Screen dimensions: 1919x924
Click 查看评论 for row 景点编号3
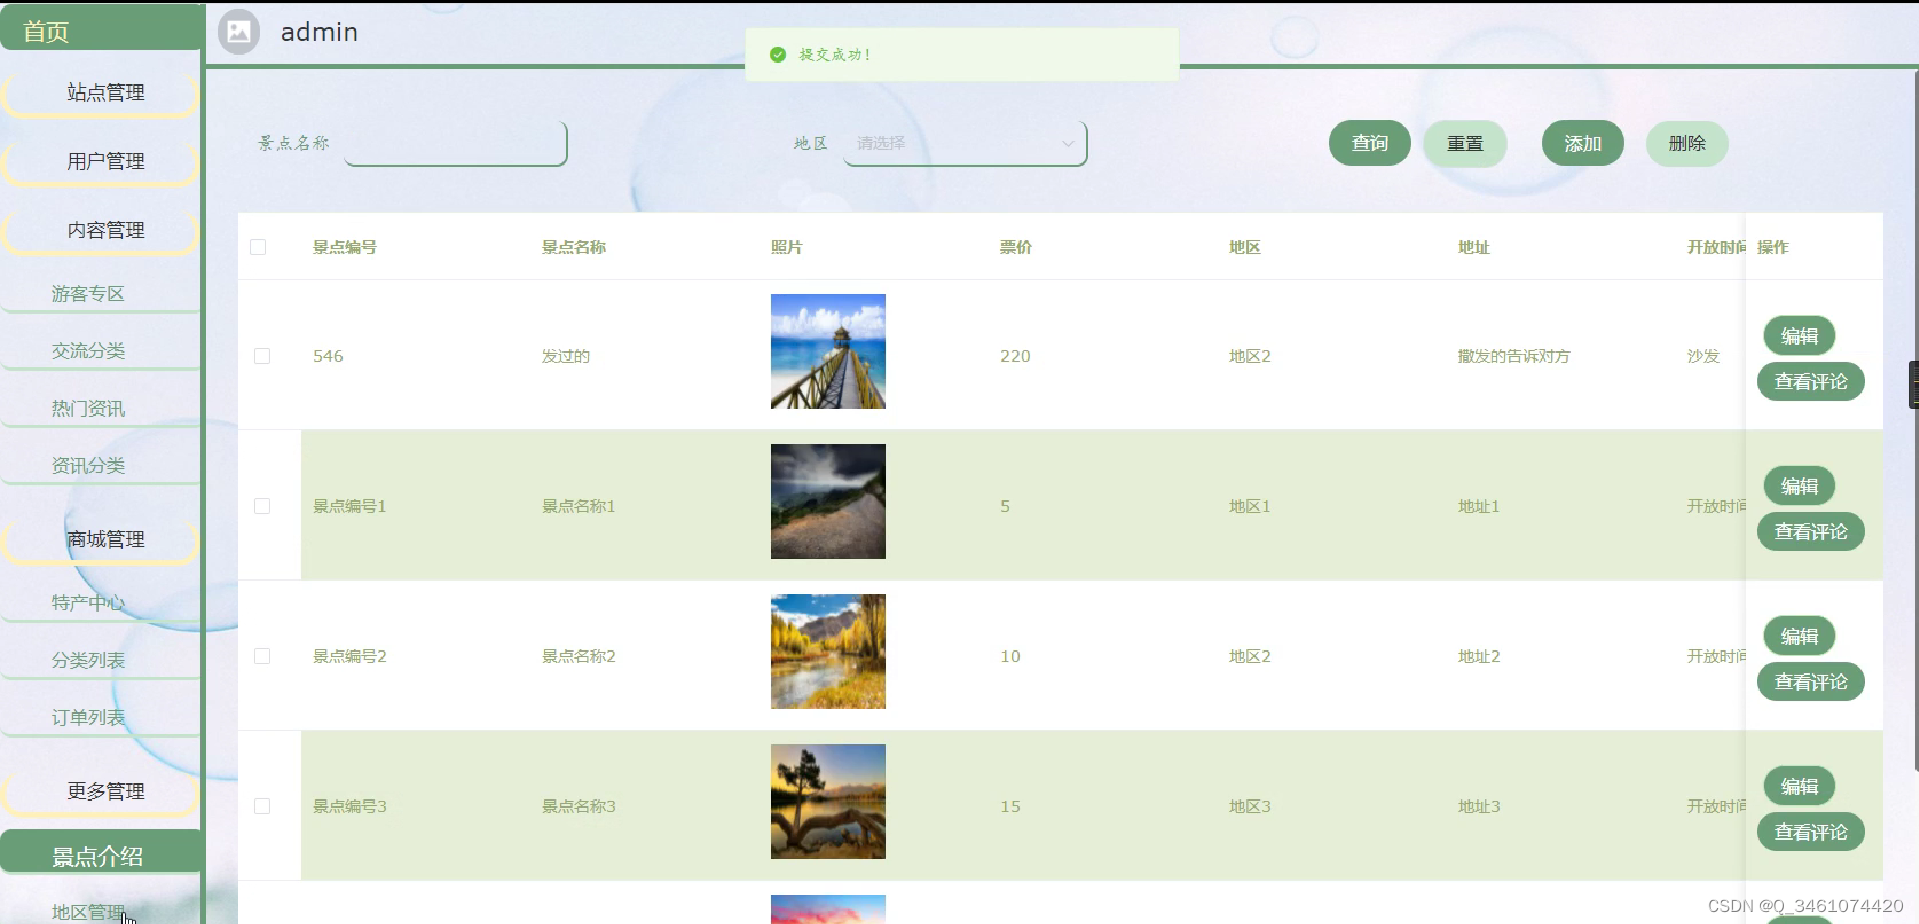pos(1811,832)
